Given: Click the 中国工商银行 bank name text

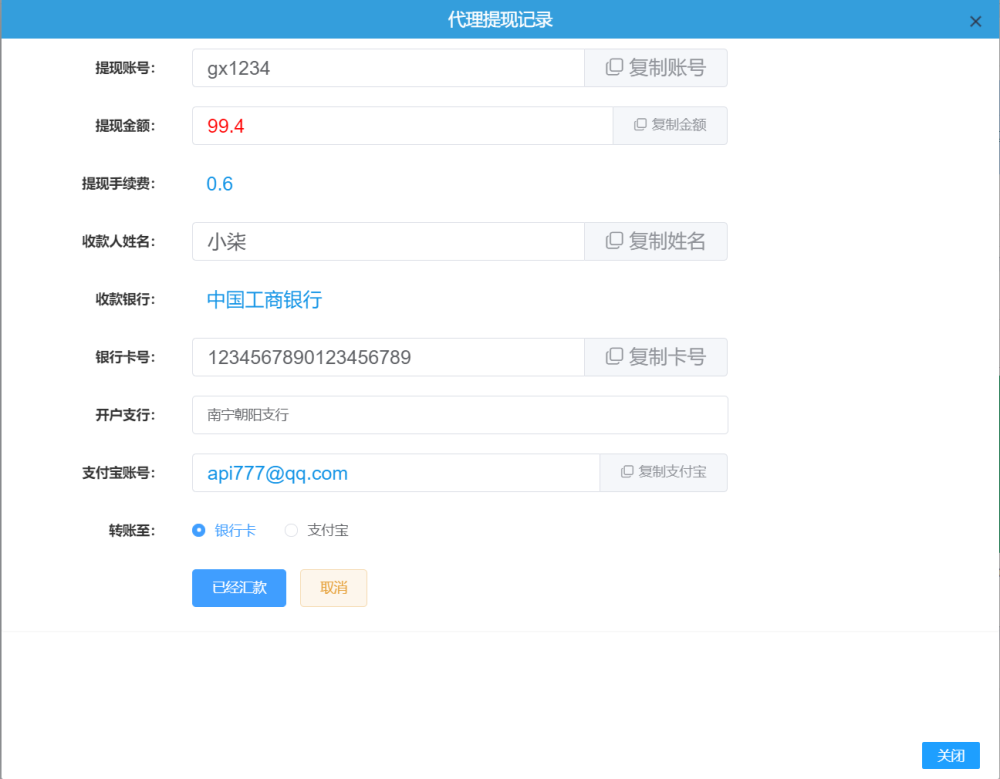Looking at the screenshot, I should [264, 300].
